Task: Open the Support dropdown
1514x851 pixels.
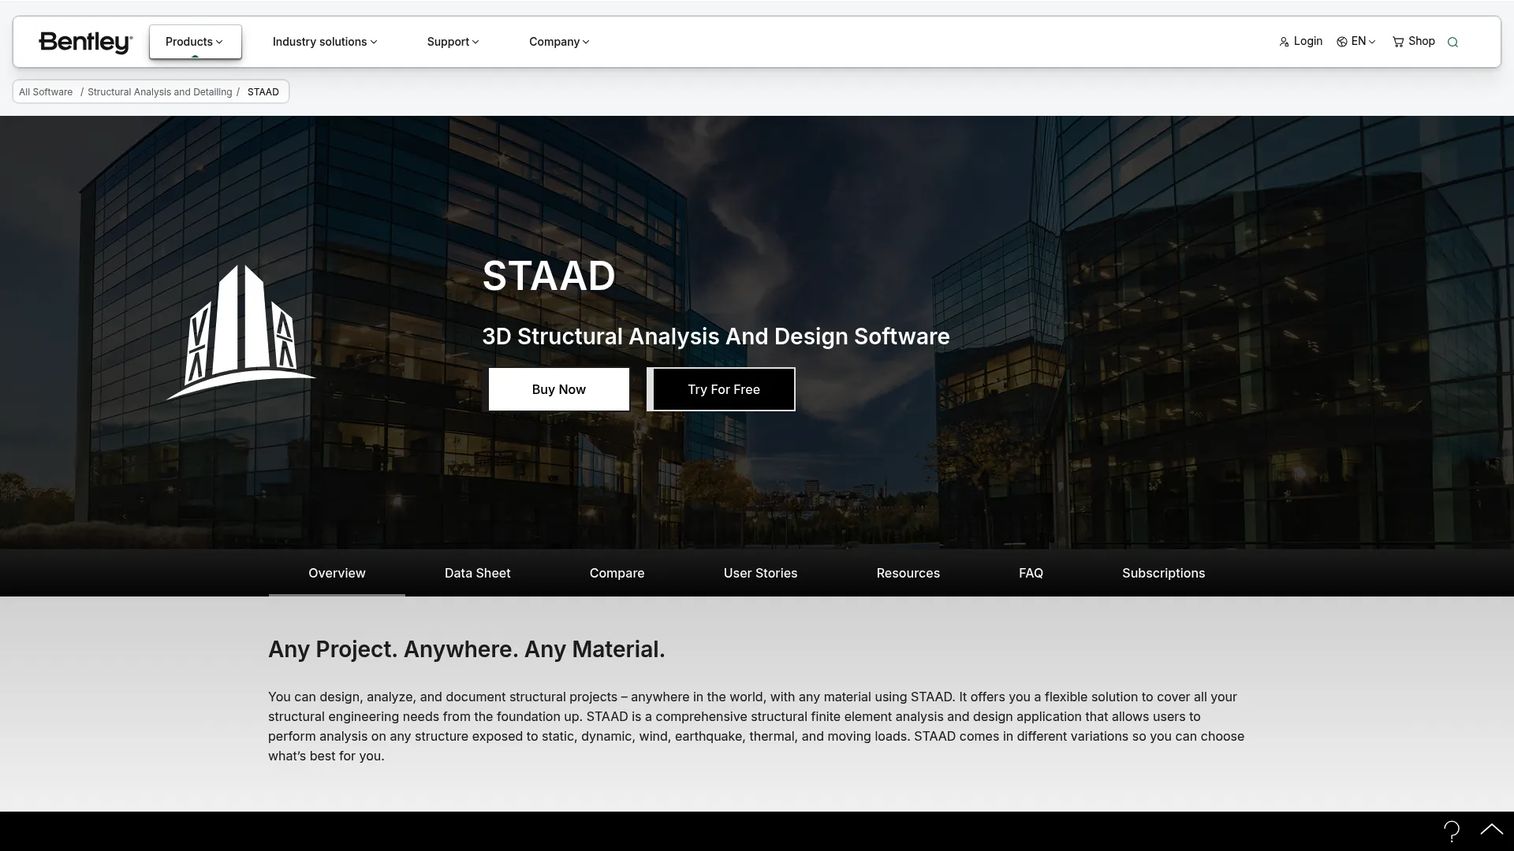Action: (x=453, y=42)
